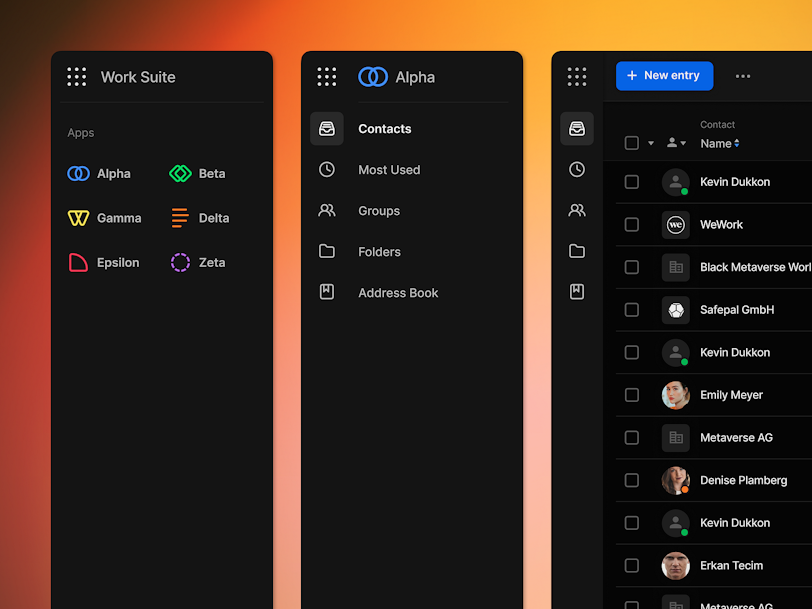This screenshot has height=609, width=812.
Task: Open the contact type filter dropdown
Action: (x=676, y=142)
